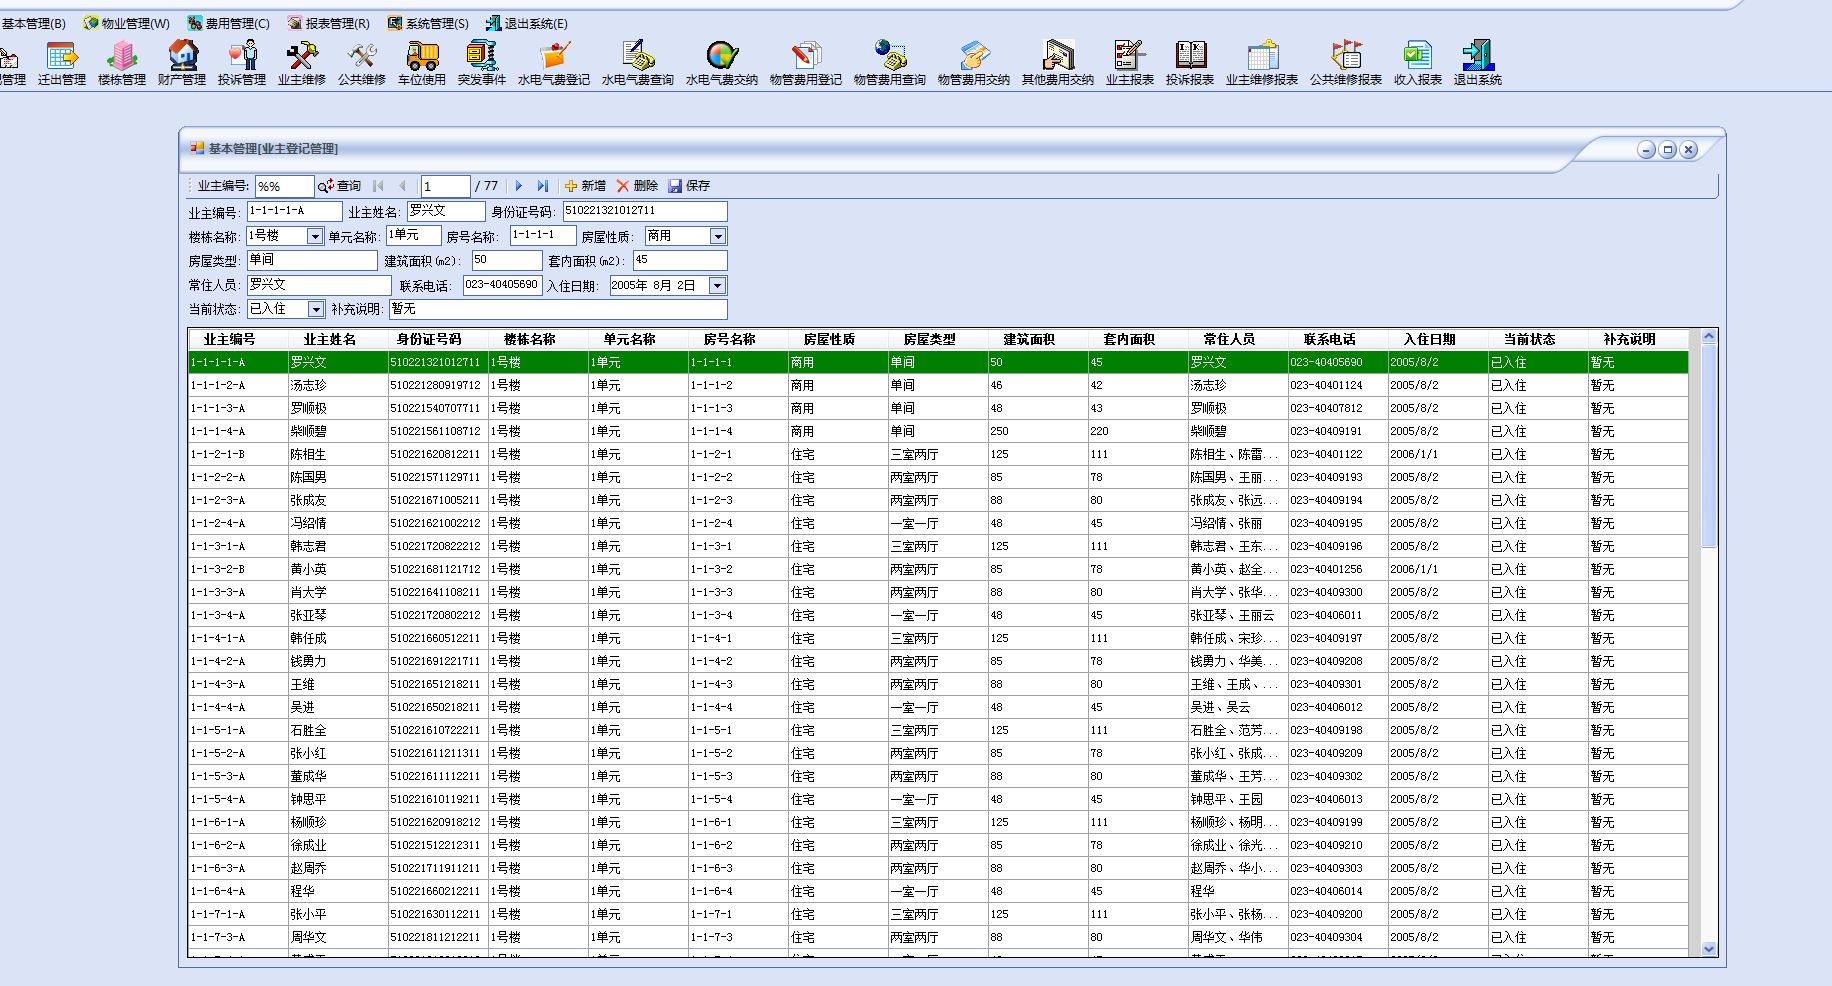Open the 物管费用查询 toolbar icon

tap(890, 63)
